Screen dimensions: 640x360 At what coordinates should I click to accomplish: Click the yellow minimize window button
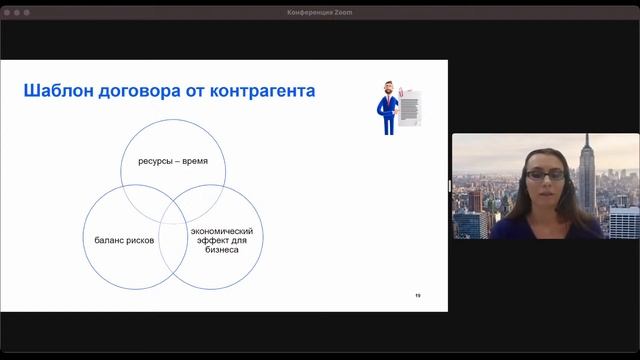click(x=17, y=13)
